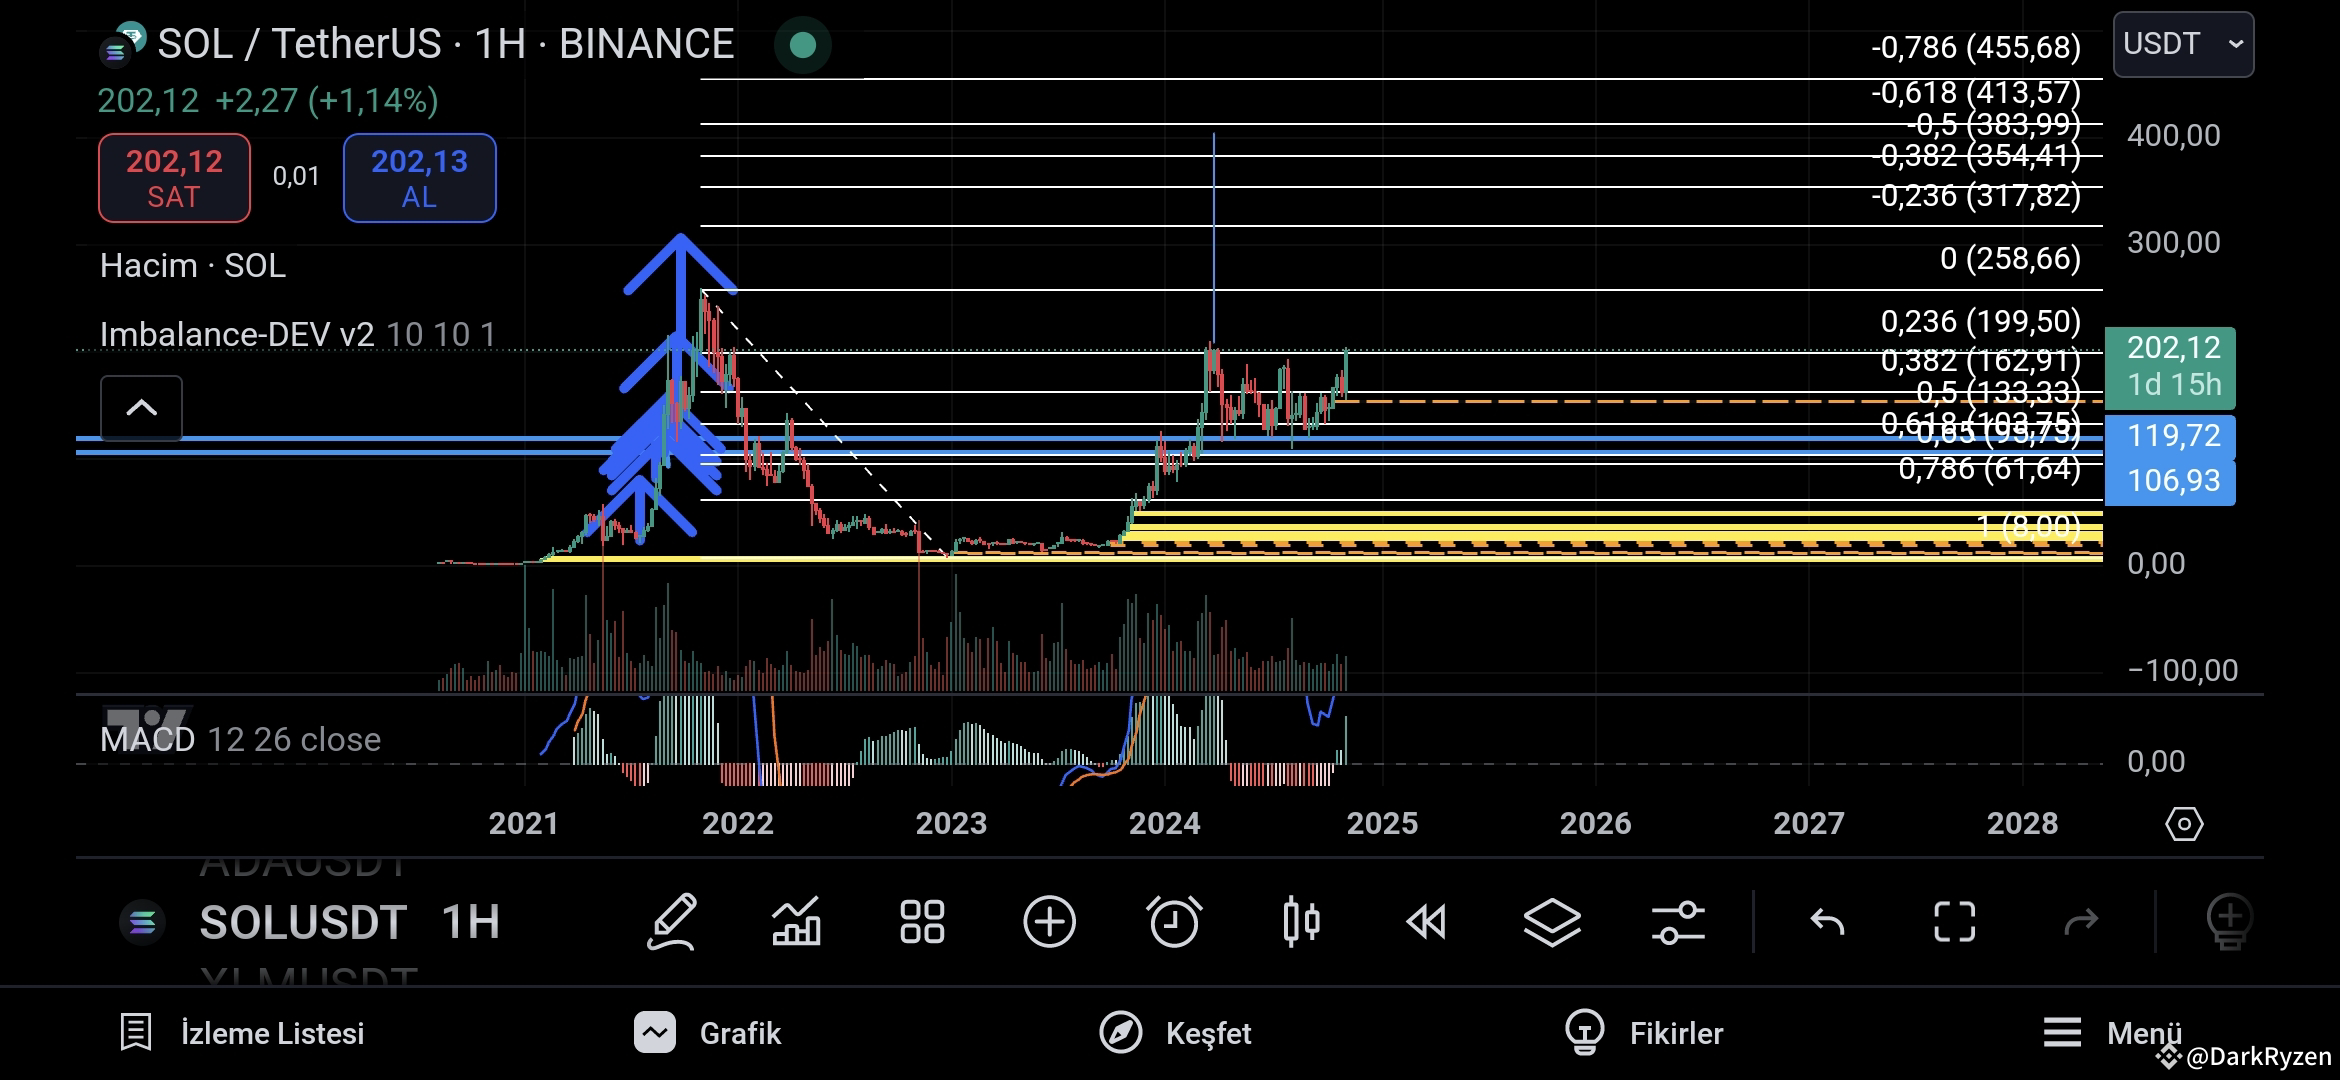Tap the 0,01 spread value
Viewport: 2340px width, 1080px height.
tap(296, 176)
